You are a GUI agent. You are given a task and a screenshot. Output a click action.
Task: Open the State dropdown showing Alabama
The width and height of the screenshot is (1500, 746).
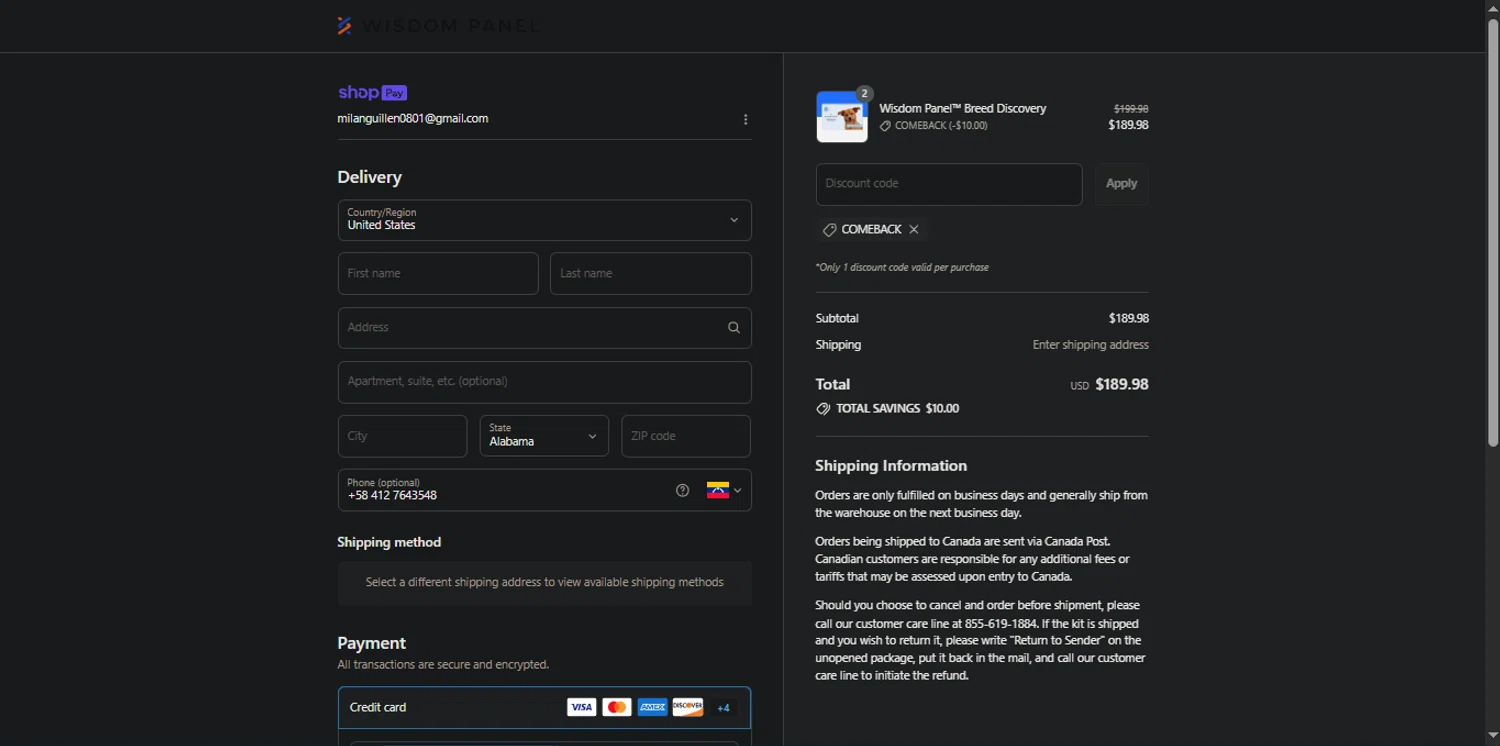click(x=544, y=436)
